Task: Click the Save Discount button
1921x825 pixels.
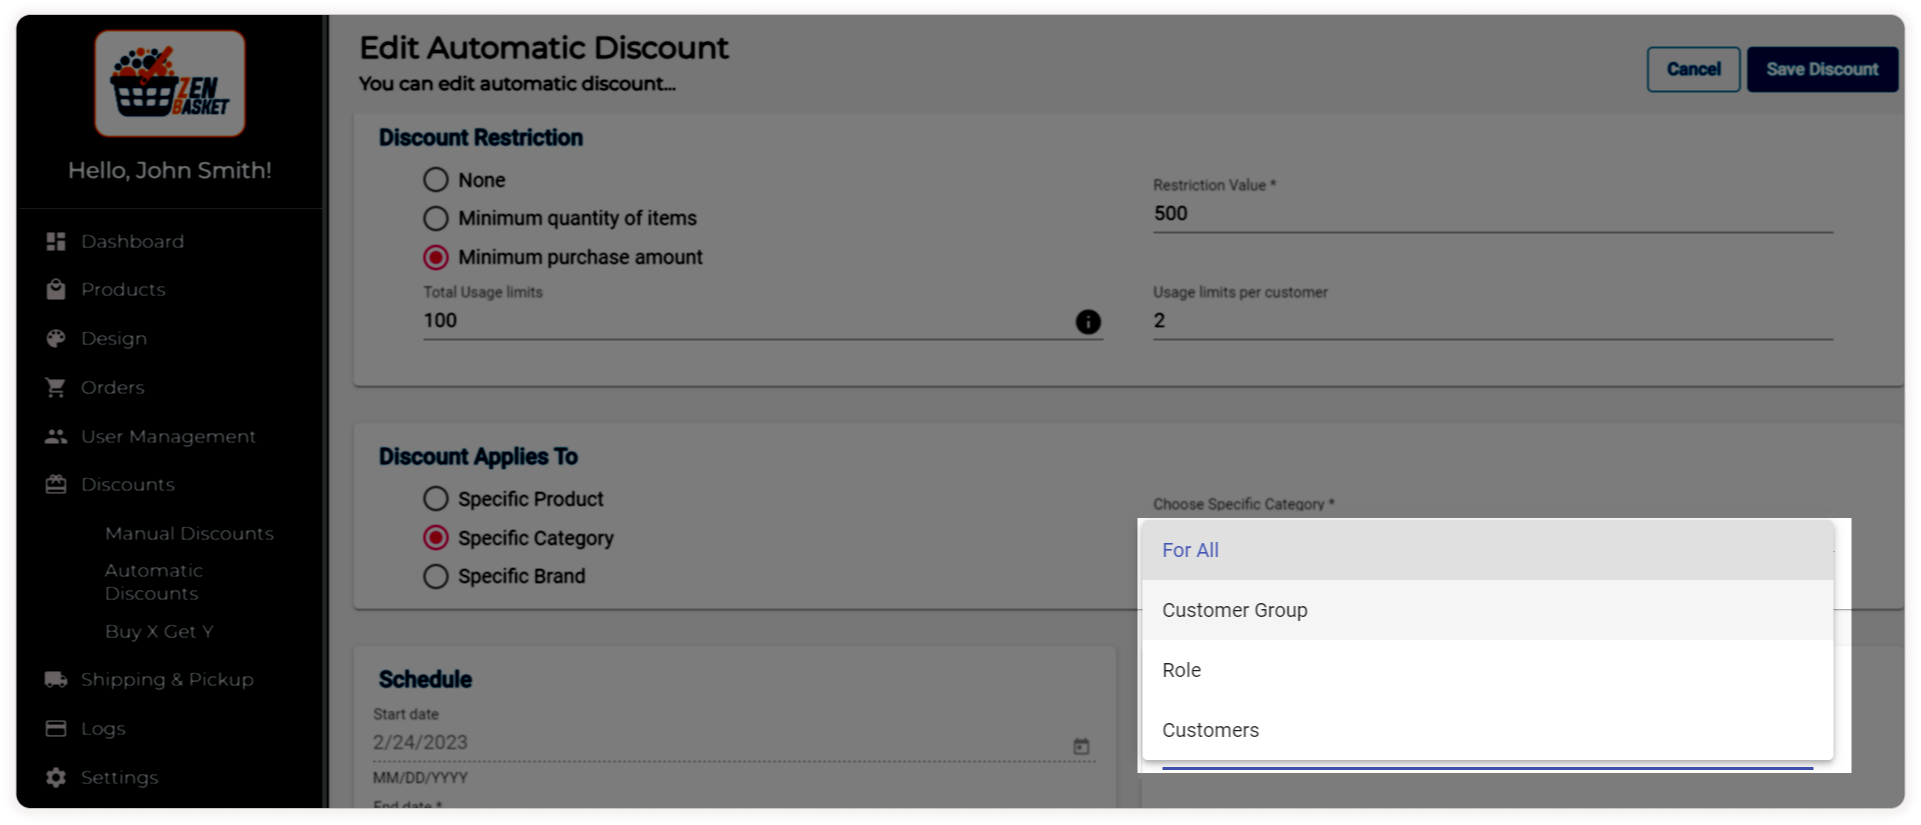Action: click(1821, 69)
